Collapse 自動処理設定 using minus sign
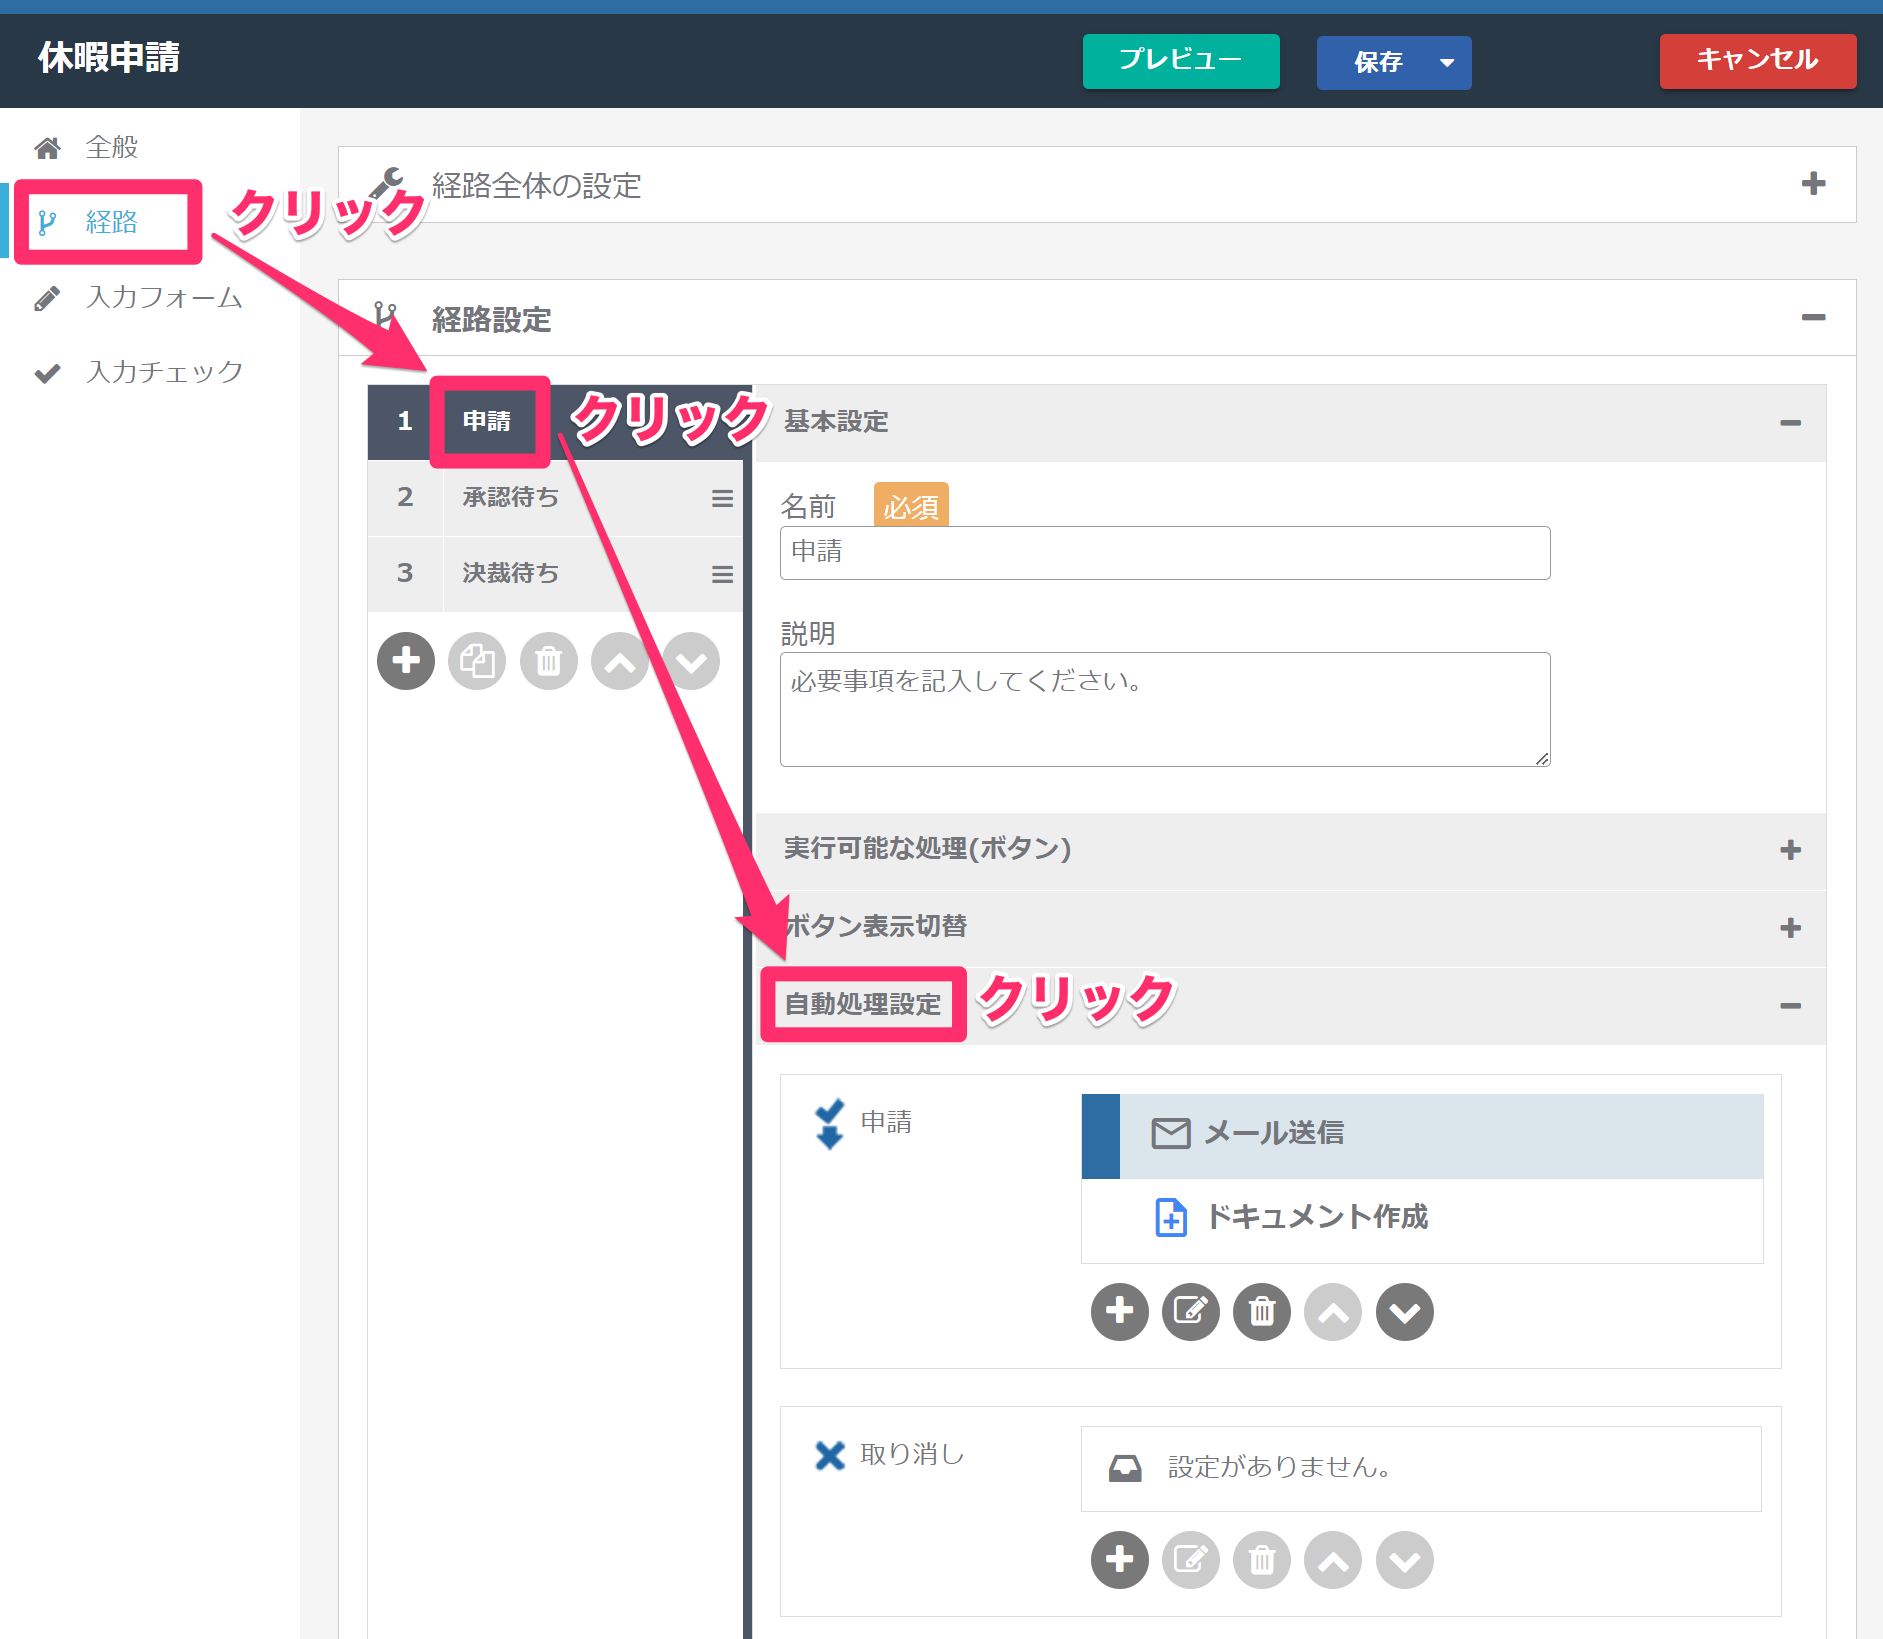The height and width of the screenshot is (1639, 1883). tap(1790, 1006)
